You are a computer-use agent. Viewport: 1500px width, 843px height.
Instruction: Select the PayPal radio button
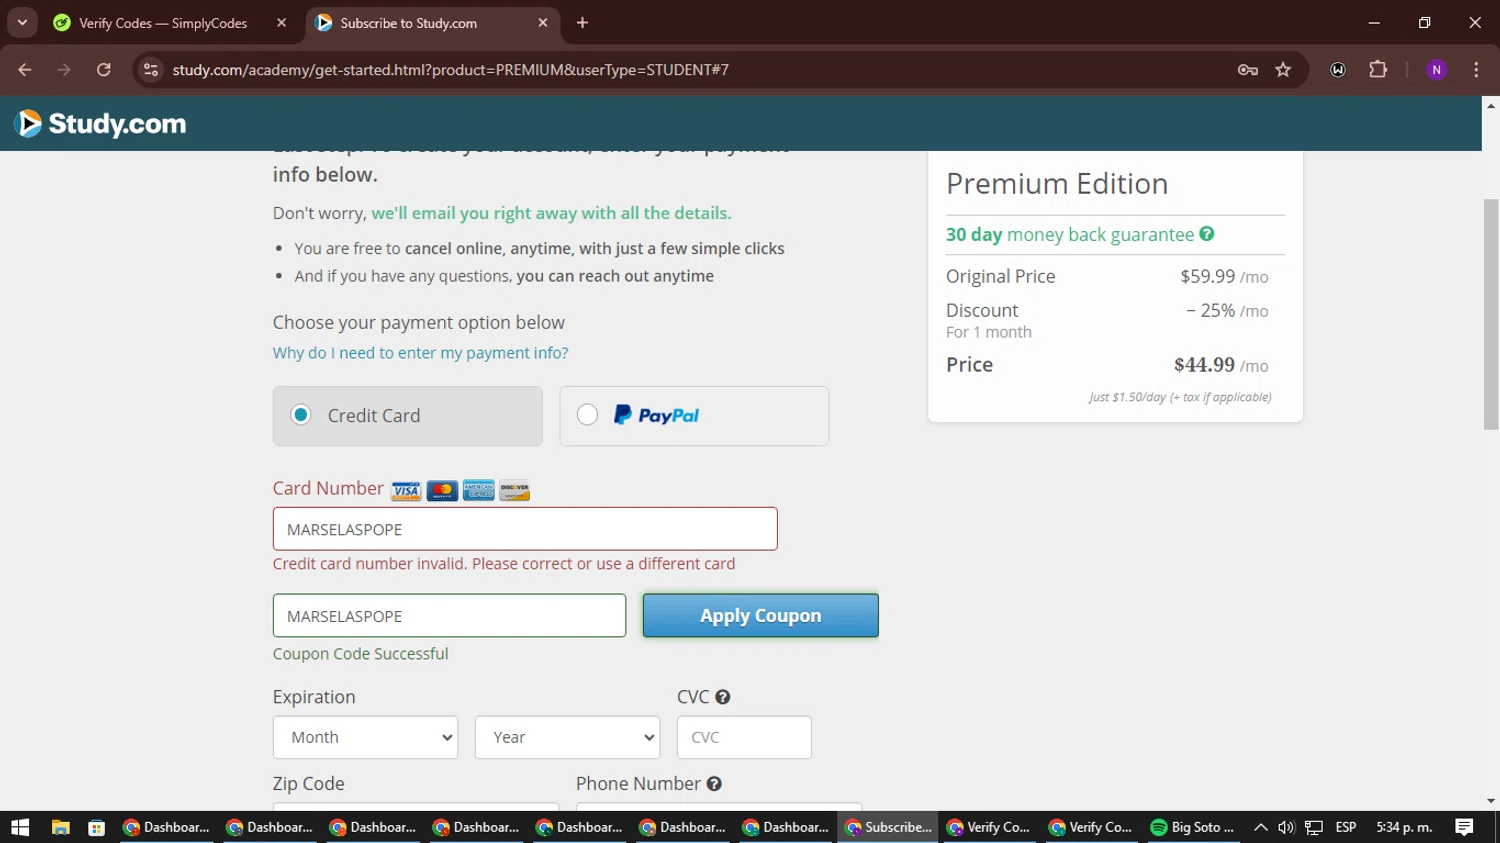tap(587, 414)
